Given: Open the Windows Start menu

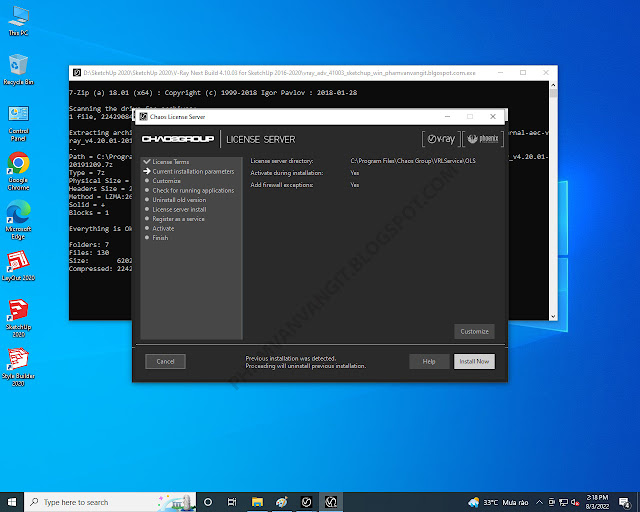Looking at the screenshot, I should click(x=12, y=502).
